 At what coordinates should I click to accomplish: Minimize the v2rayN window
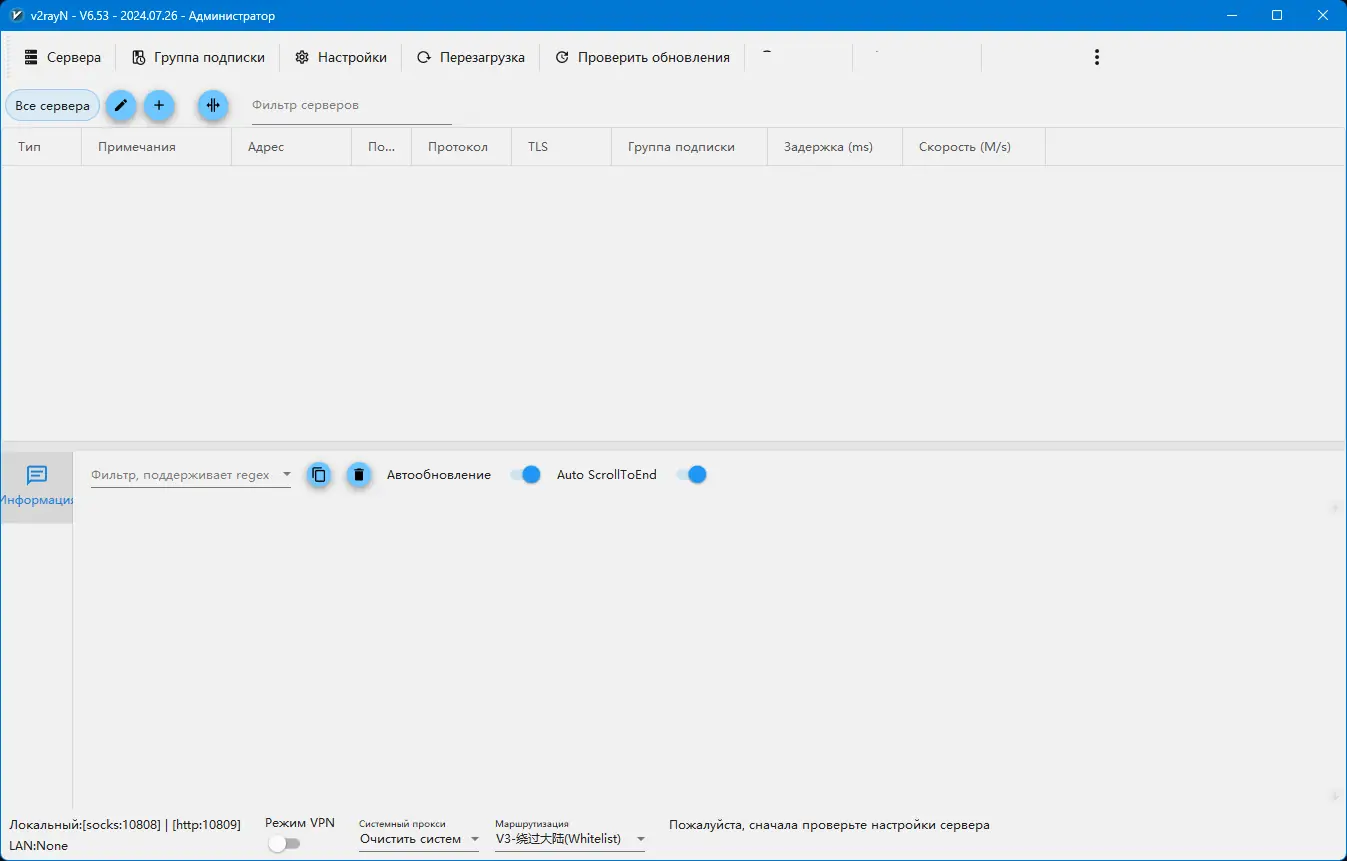[1231, 15]
